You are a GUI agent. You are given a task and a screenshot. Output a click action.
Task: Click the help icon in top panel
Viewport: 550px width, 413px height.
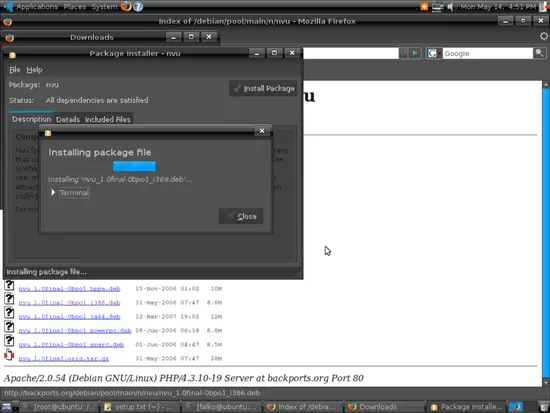coord(138,6)
